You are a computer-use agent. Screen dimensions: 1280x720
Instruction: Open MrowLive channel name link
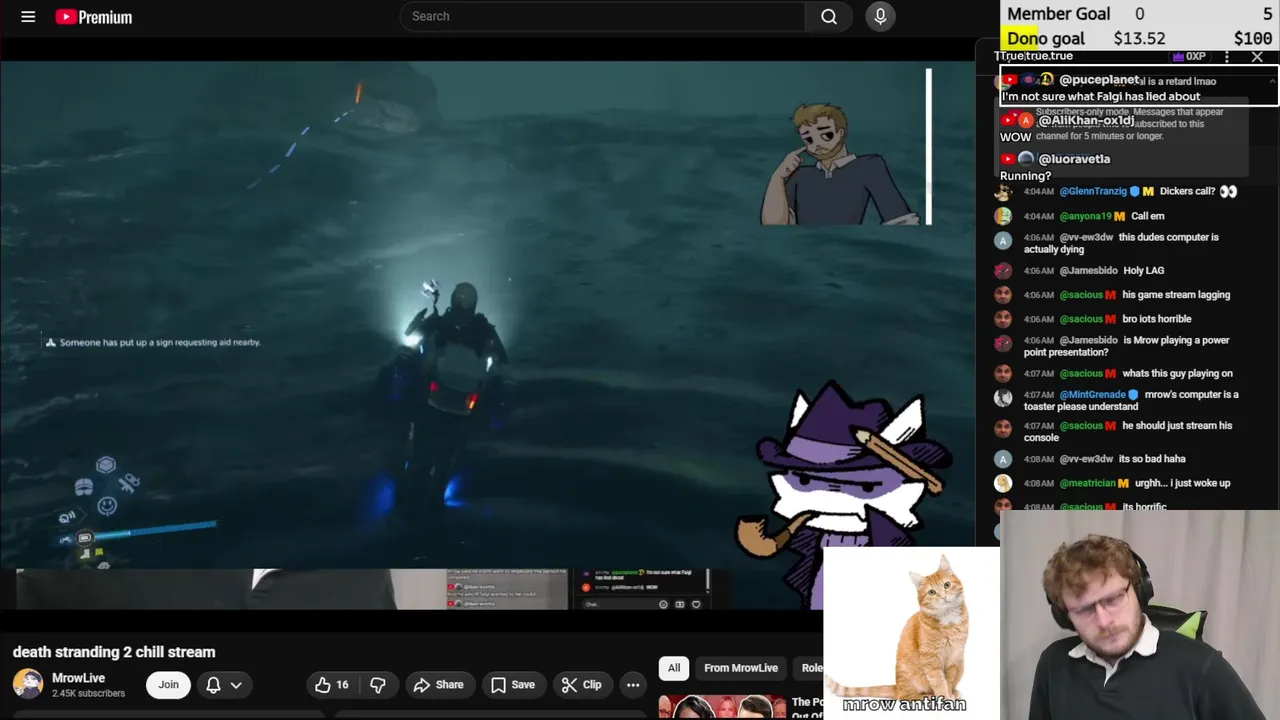coord(78,678)
